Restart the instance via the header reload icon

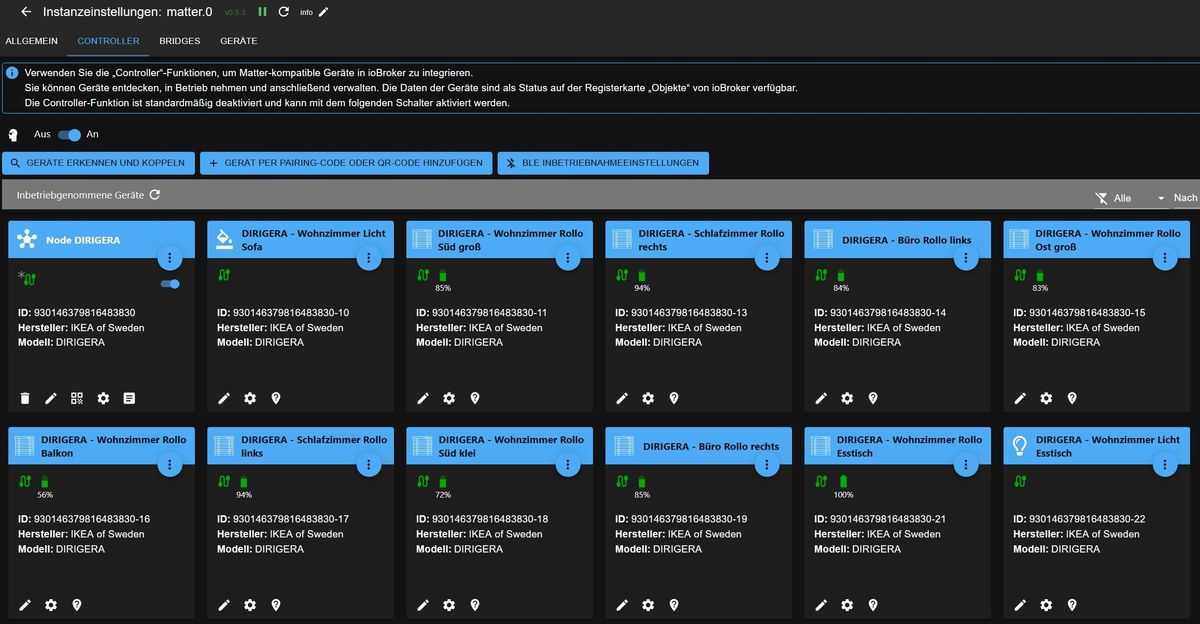[x=284, y=12]
